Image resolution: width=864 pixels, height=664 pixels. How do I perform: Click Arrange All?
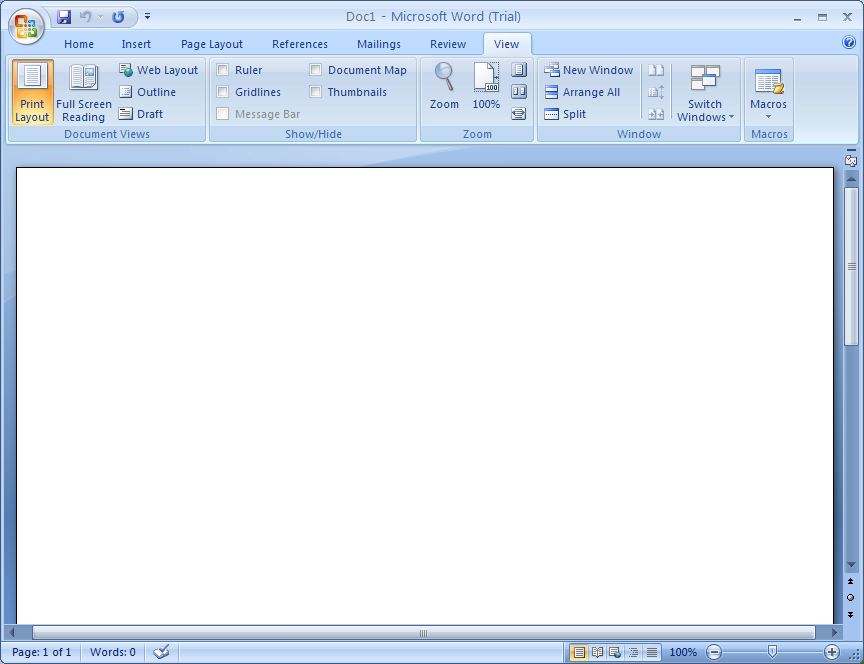pyautogui.click(x=582, y=92)
